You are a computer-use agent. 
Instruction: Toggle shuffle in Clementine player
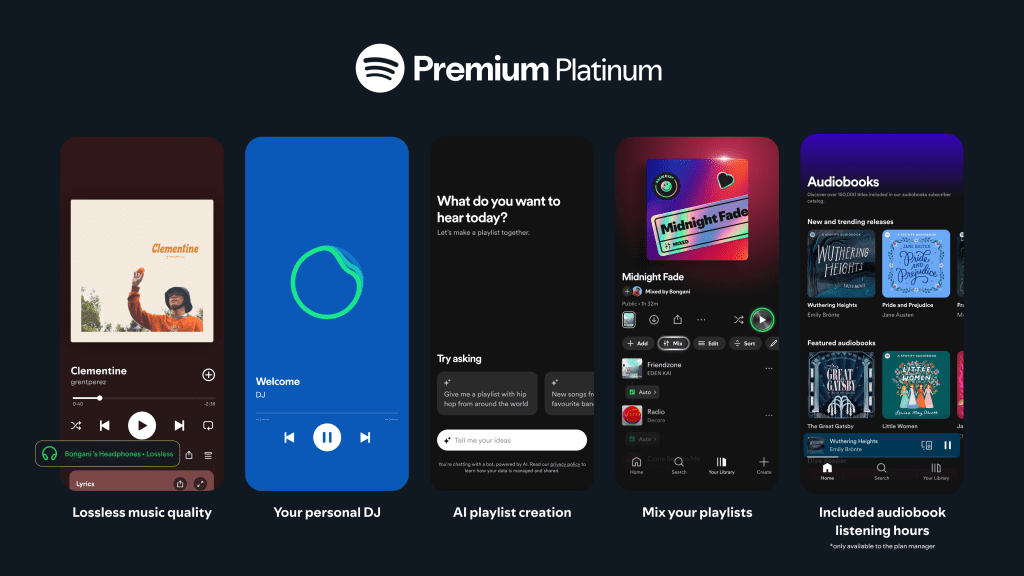(x=76, y=426)
